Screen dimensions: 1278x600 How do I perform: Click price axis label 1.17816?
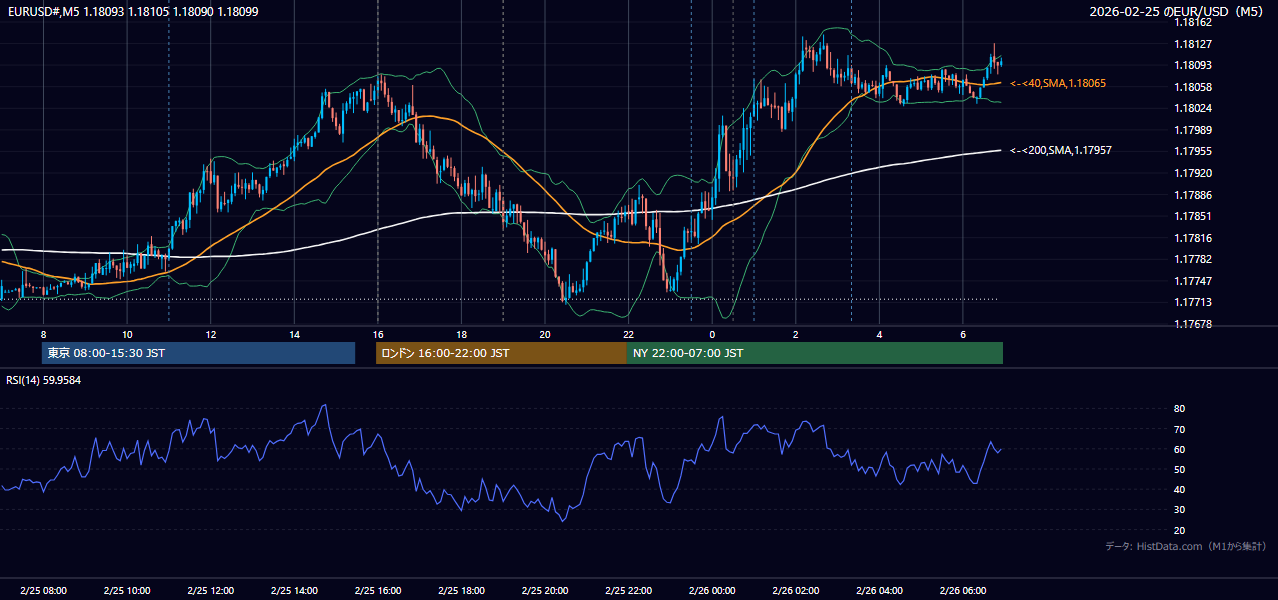pos(1194,238)
